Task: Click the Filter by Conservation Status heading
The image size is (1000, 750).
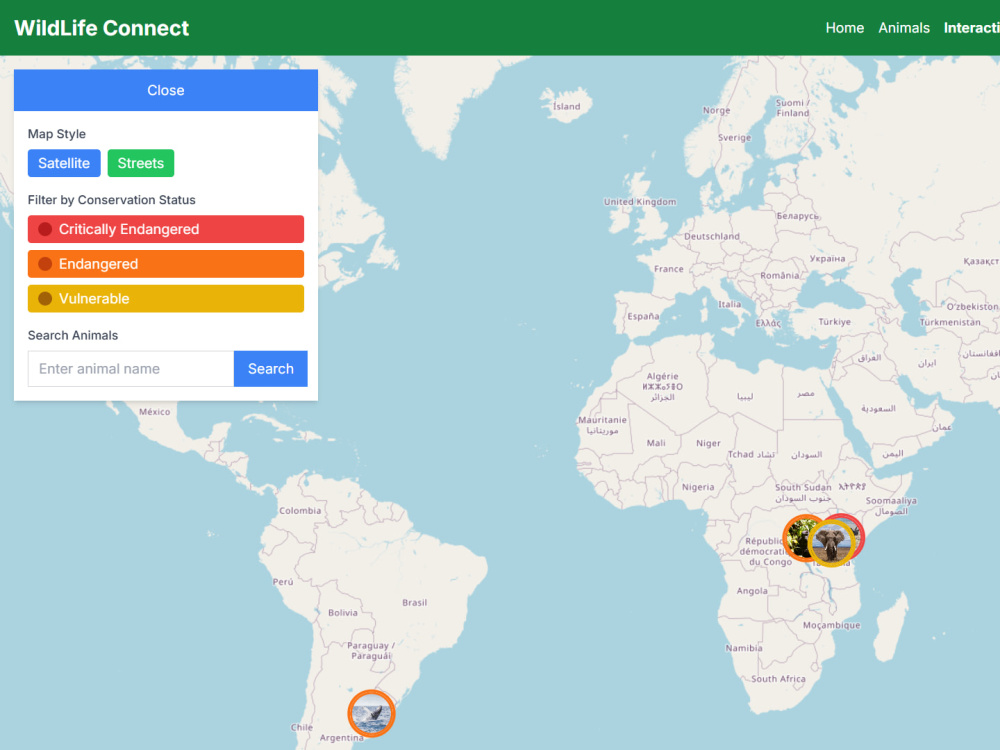Action: pyautogui.click(x=112, y=200)
